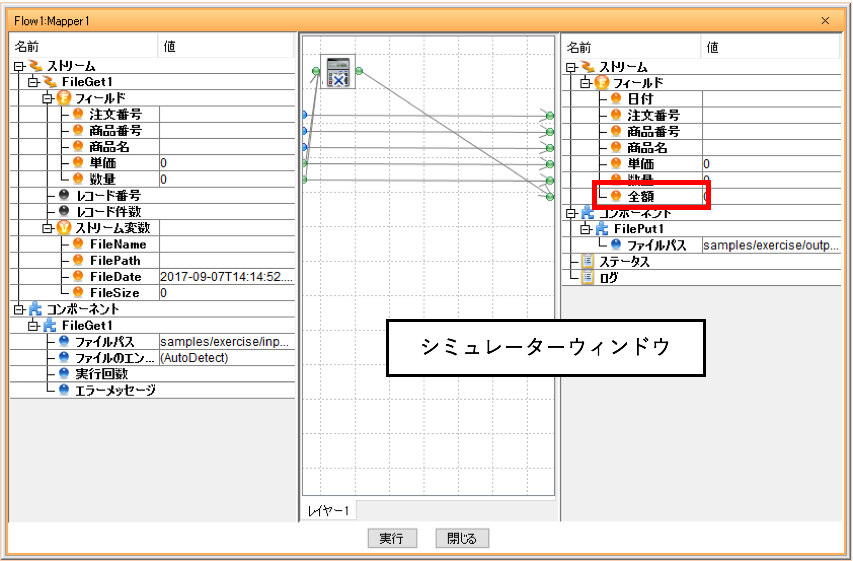
Task: Select the 日付 field row in right panel
Action: (x=702, y=98)
